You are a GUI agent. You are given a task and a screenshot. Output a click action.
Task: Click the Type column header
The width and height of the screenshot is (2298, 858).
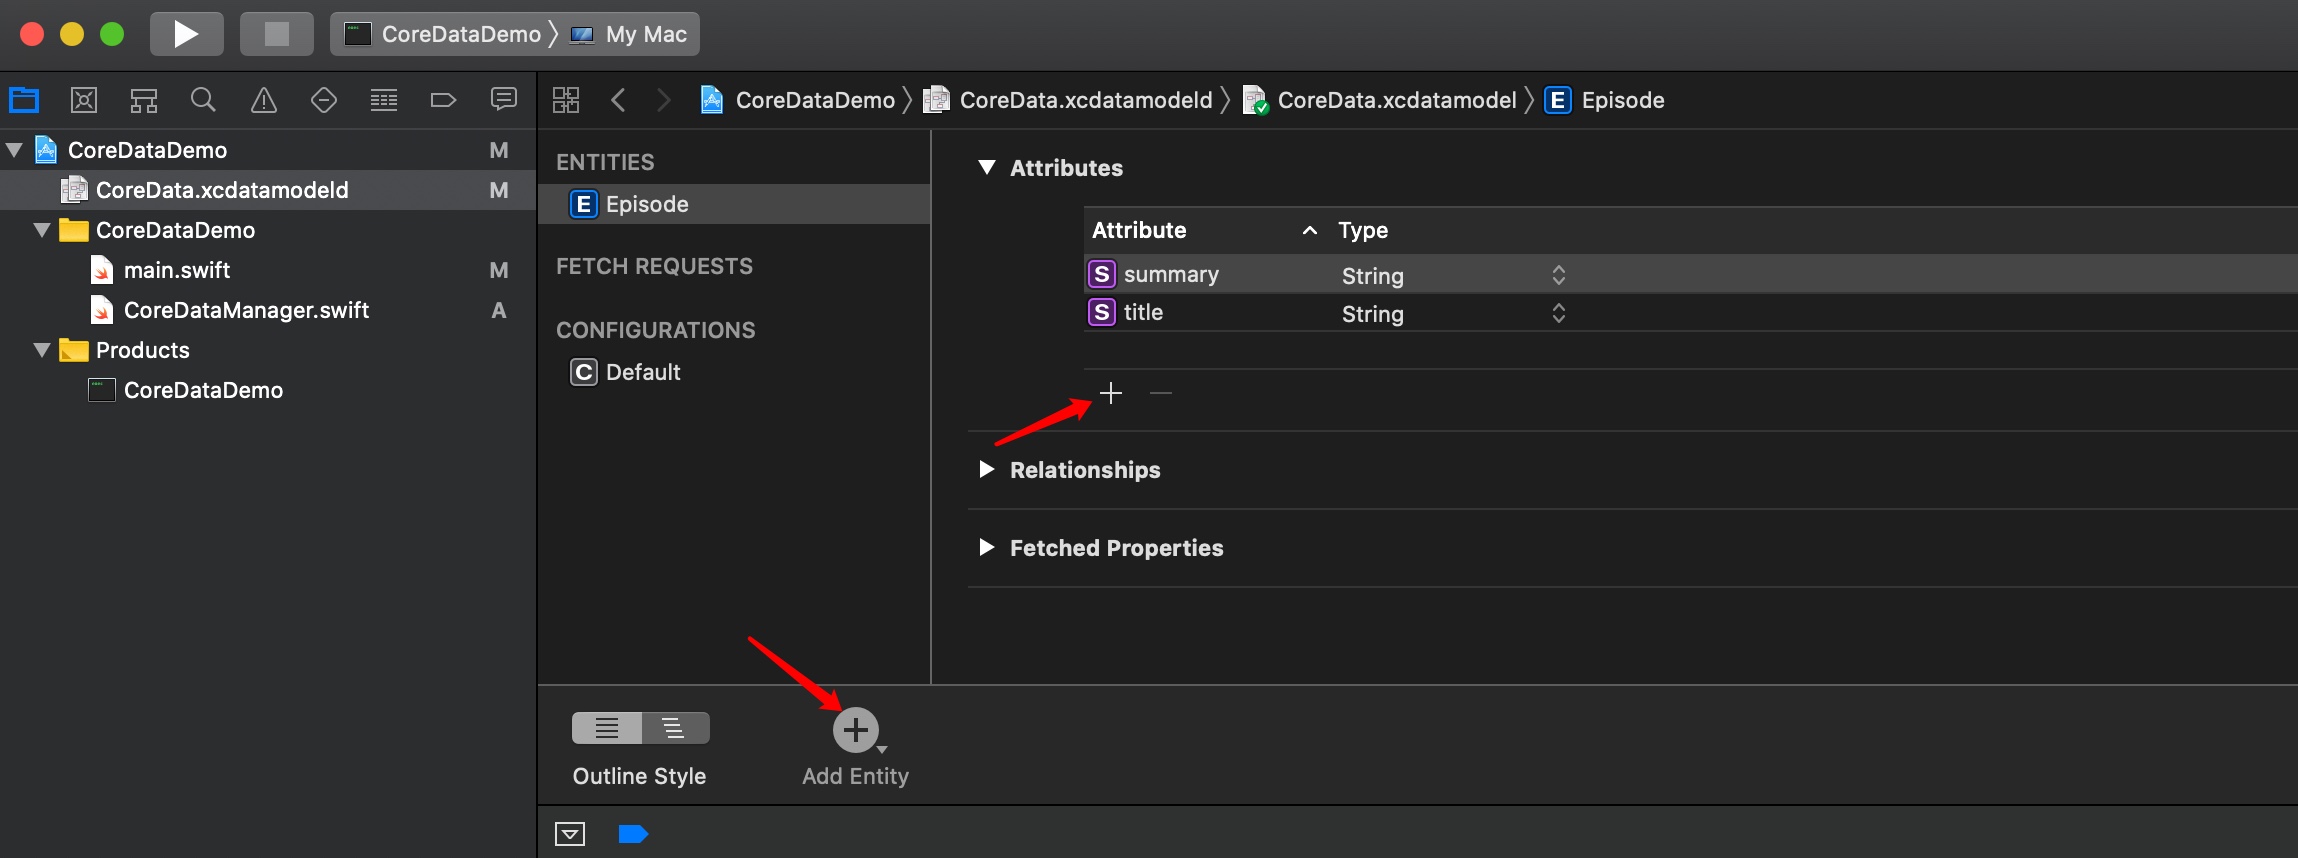click(1363, 230)
